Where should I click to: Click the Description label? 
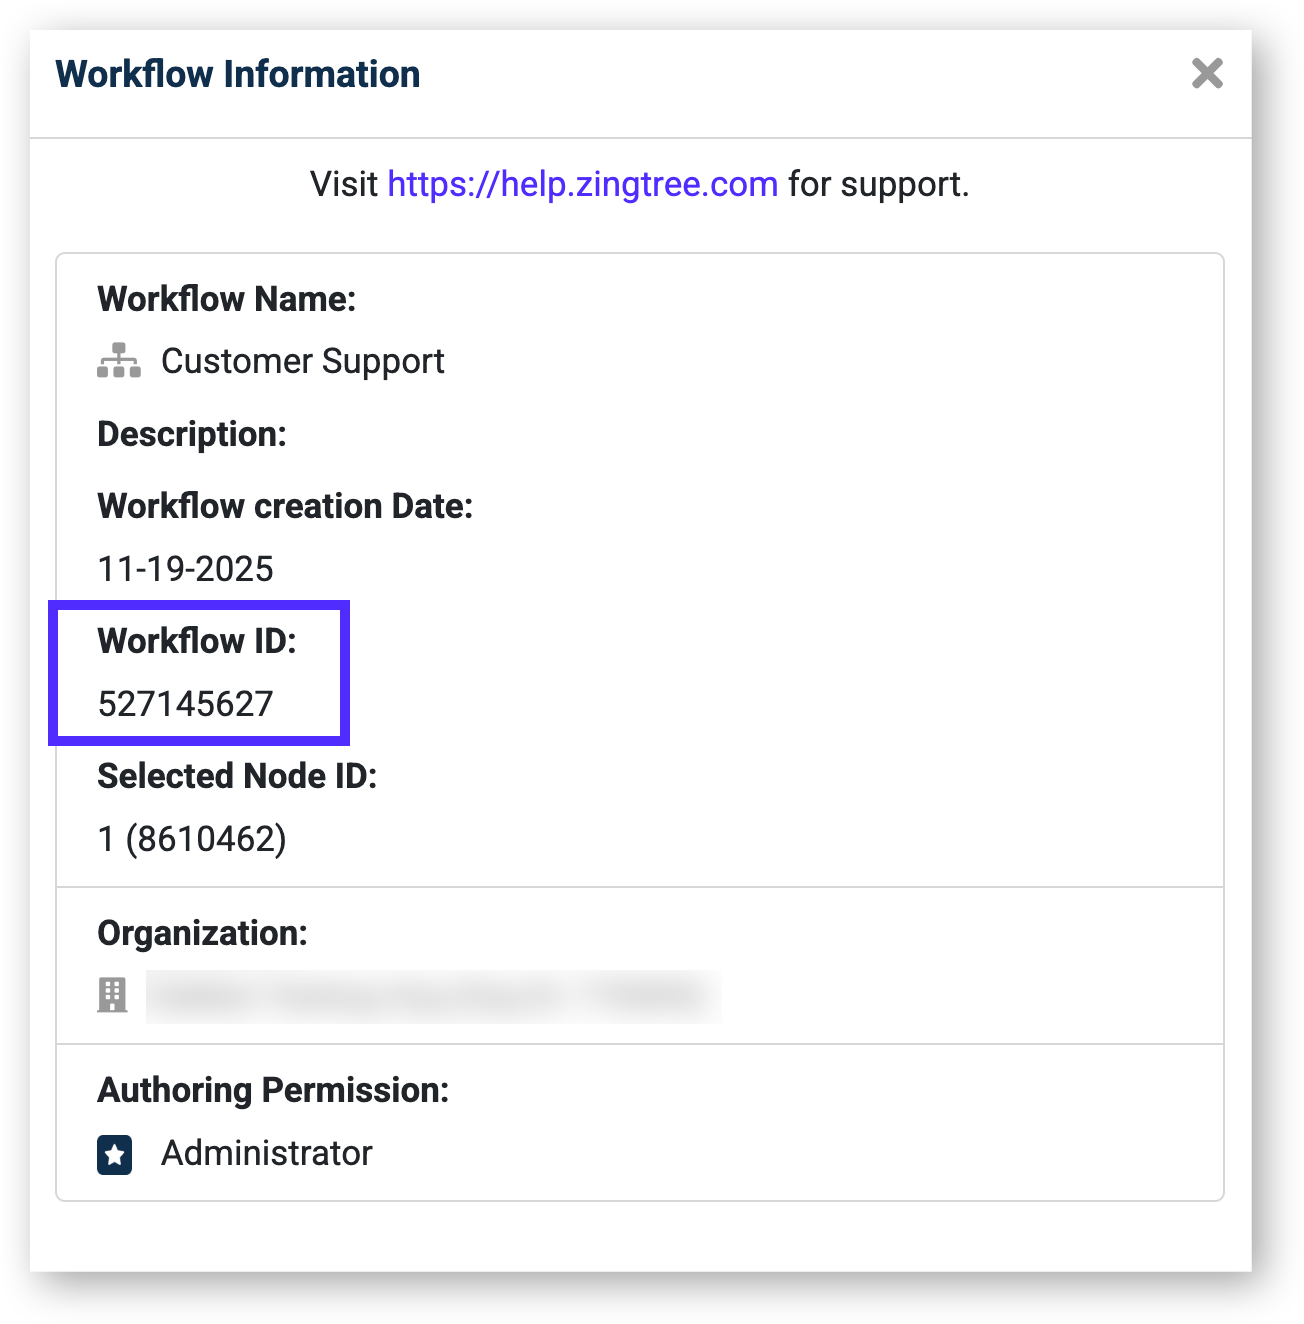point(192,434)
